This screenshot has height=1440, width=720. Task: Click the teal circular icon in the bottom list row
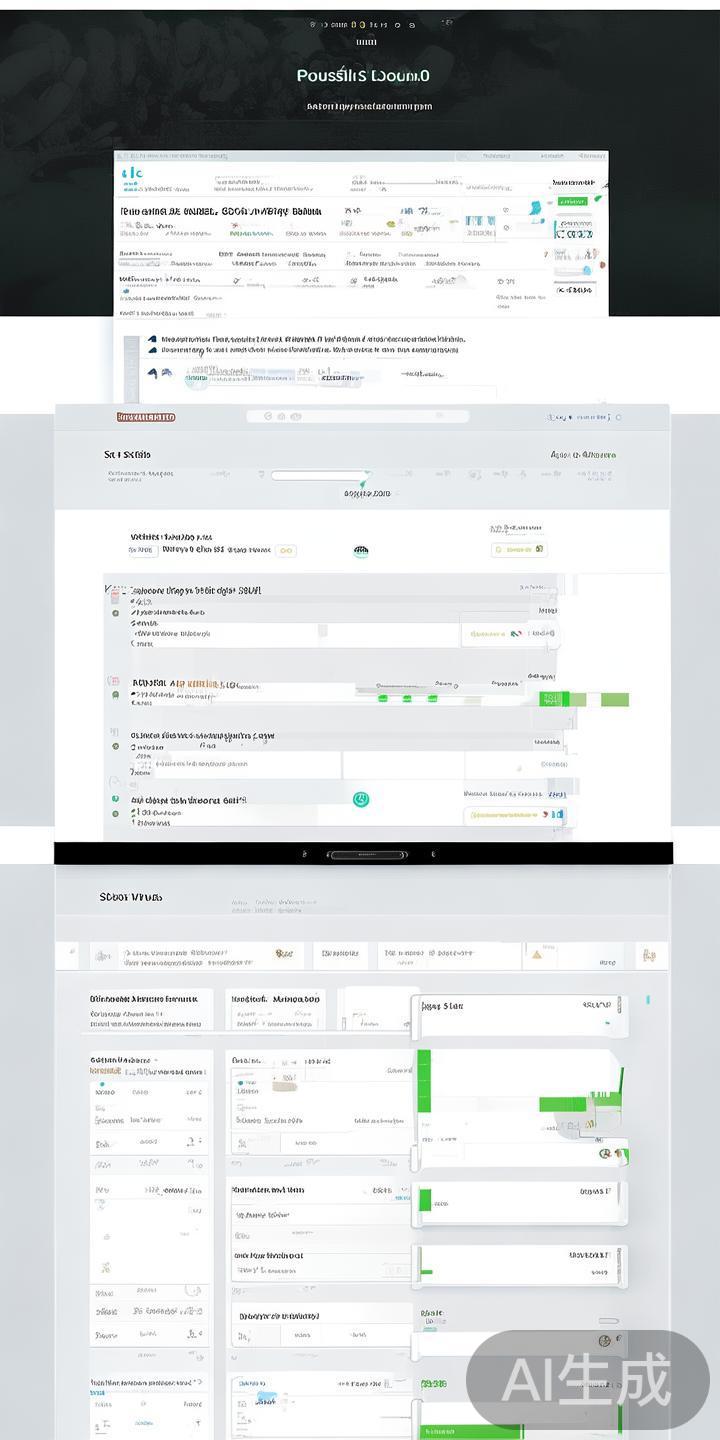pos(361,799)
